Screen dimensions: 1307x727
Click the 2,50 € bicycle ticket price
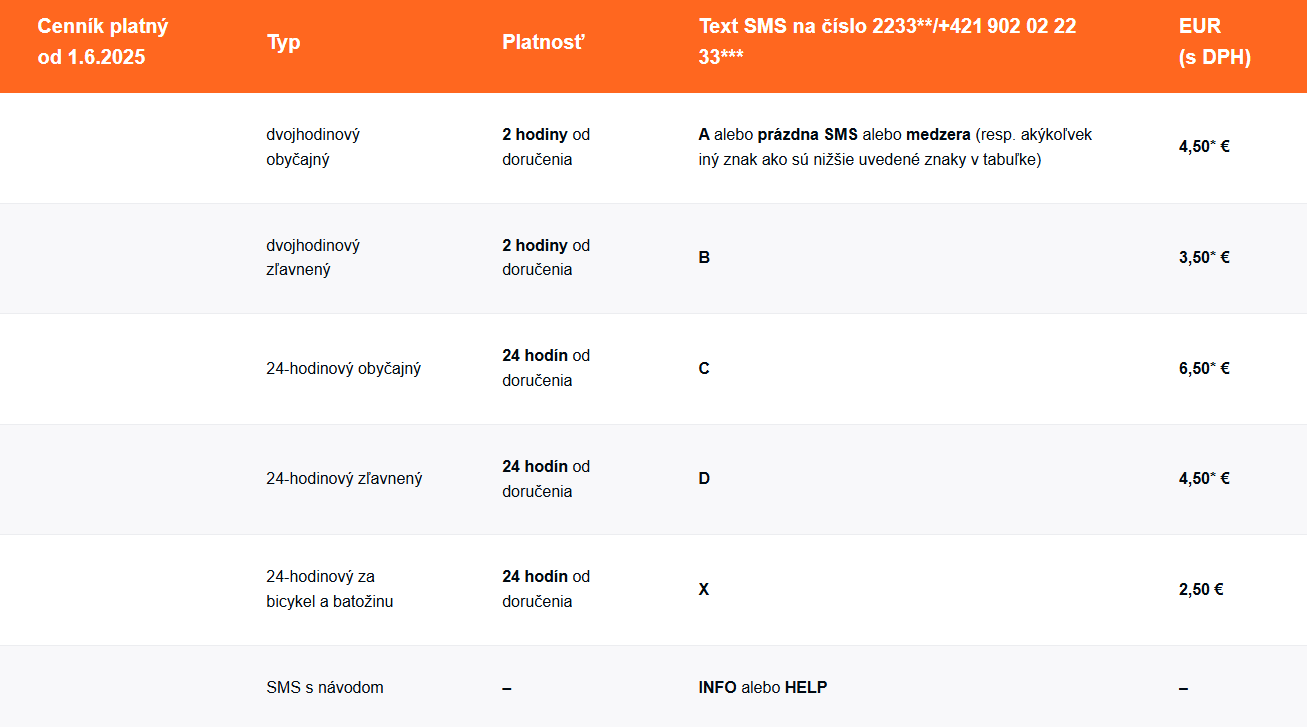pyautogui.click(x=1201, y=589)
